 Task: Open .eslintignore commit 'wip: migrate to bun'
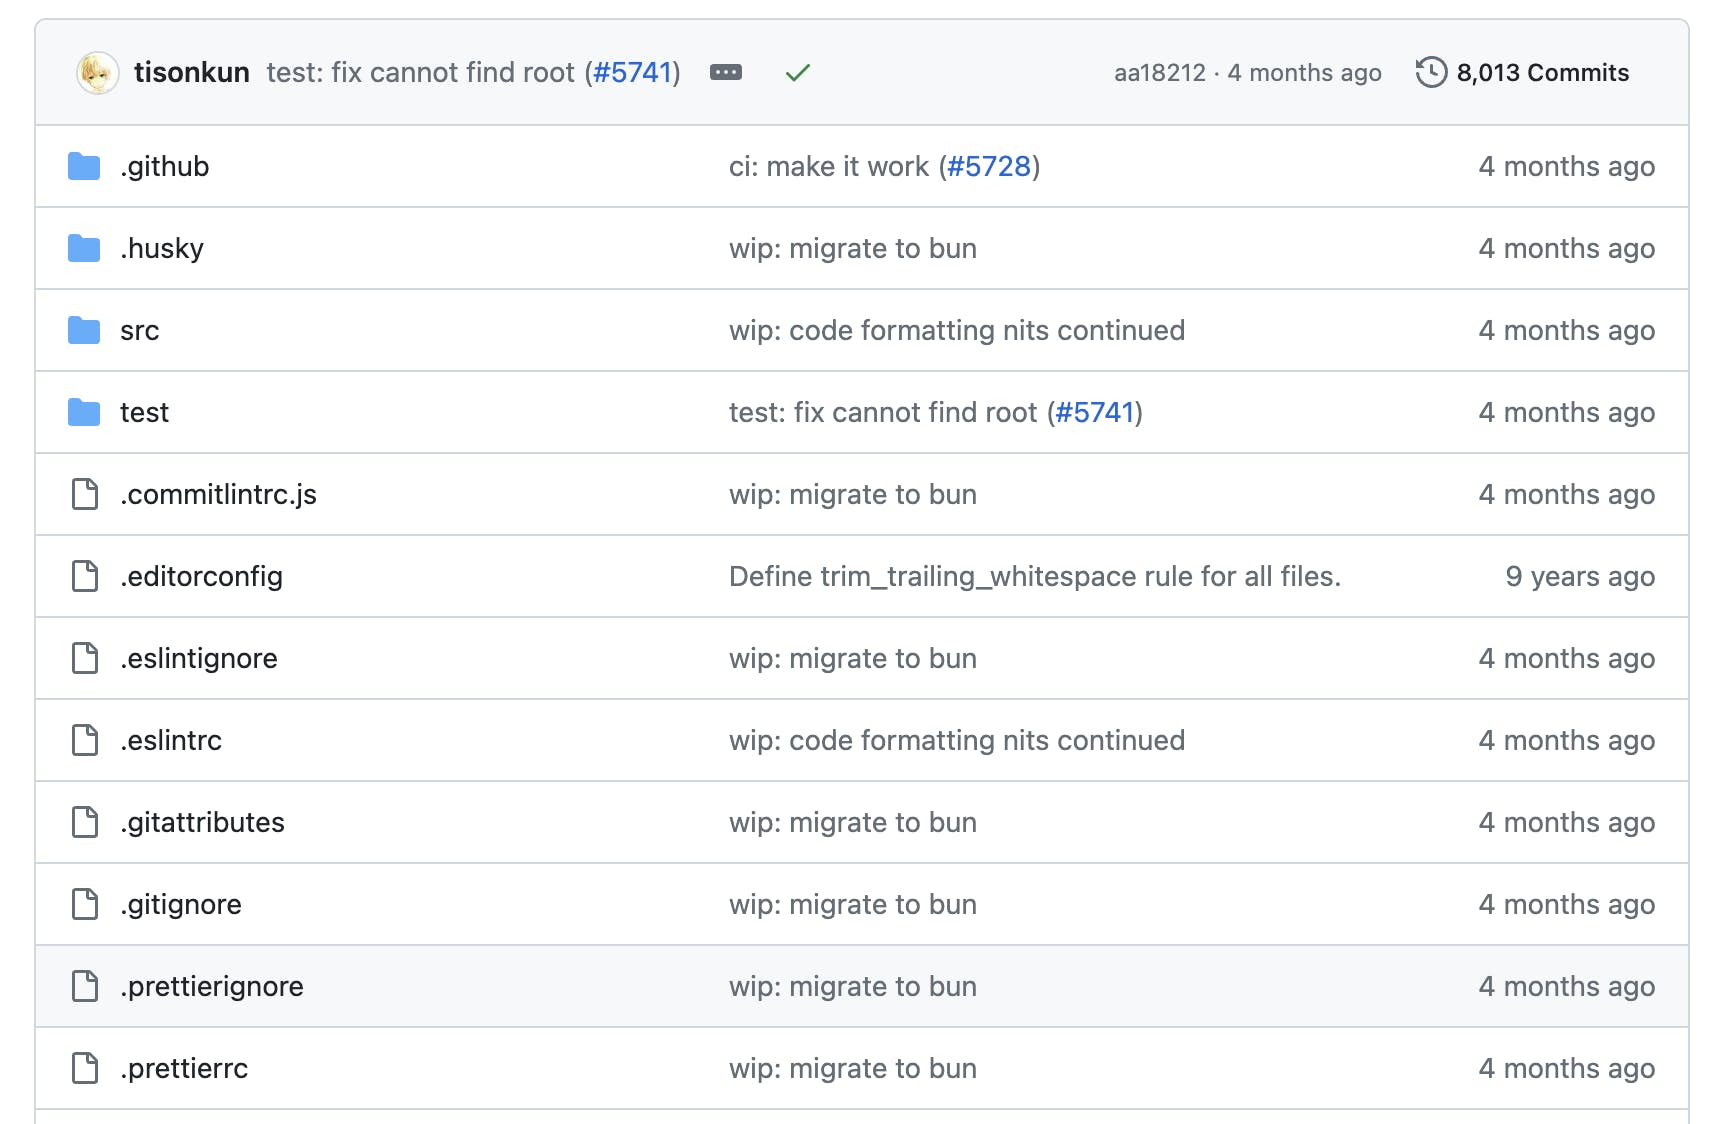pos(853,658)
